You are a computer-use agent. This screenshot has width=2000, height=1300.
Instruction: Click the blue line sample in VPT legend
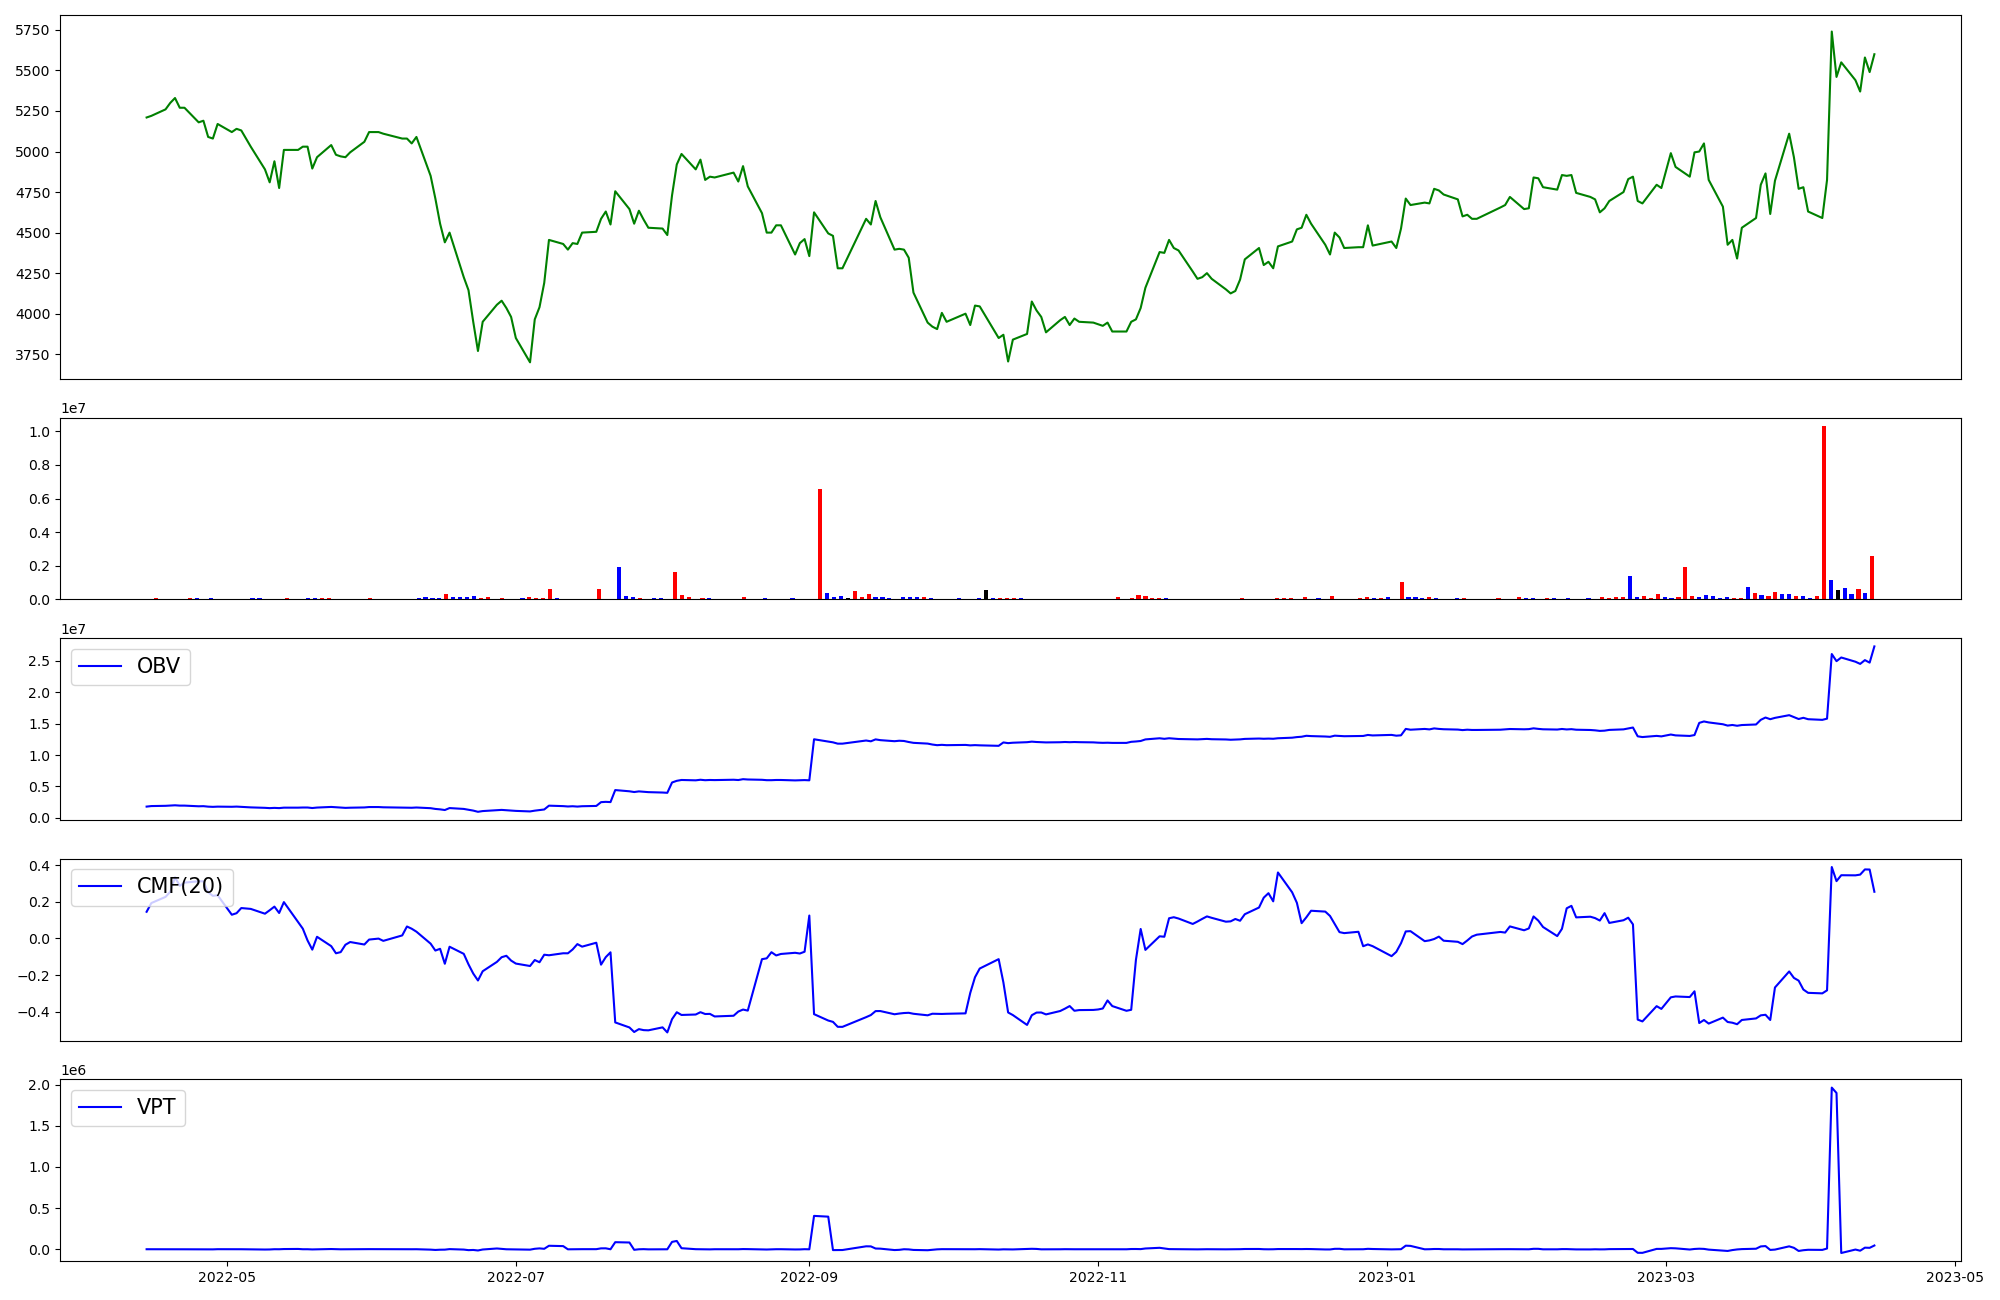[100, 1107]
